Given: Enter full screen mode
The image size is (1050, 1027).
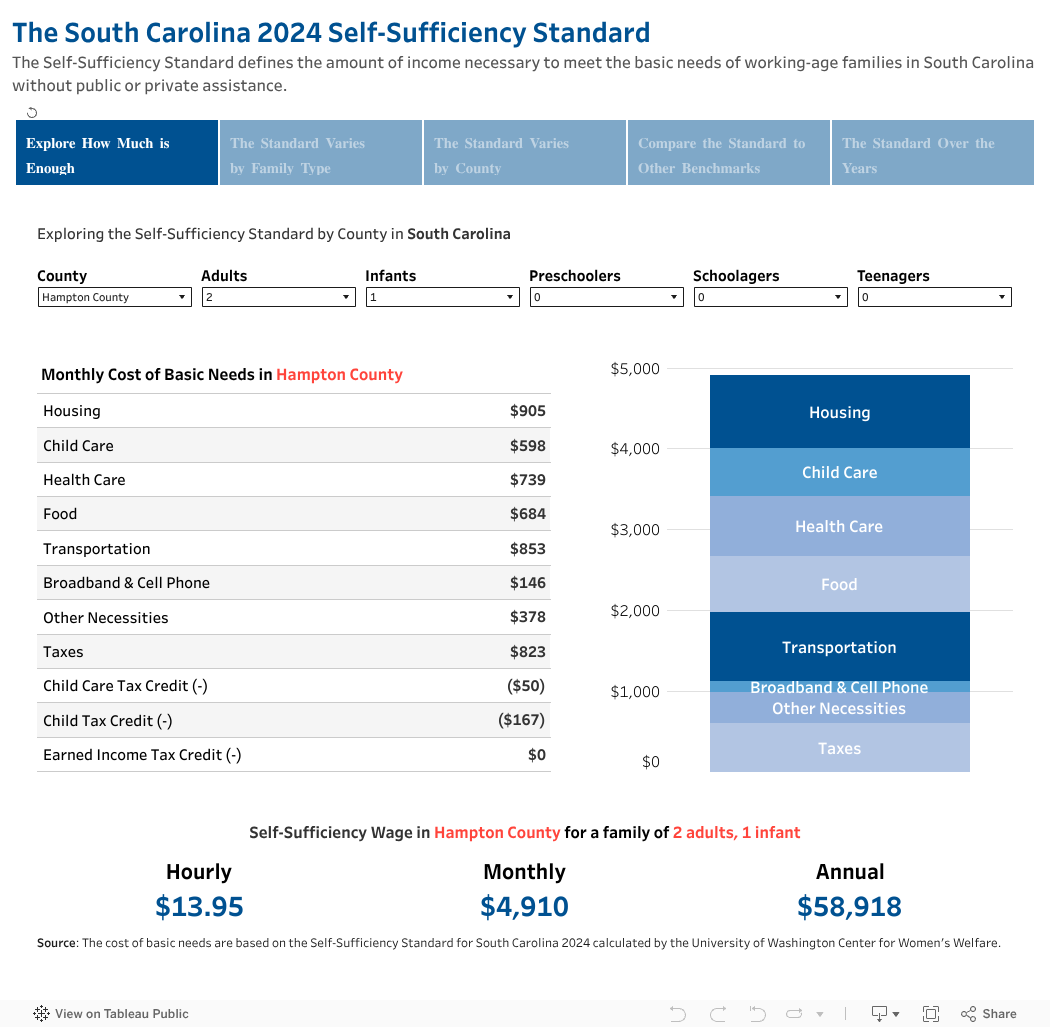Looking at the screenshot, I should click(x=931, y=1014).
